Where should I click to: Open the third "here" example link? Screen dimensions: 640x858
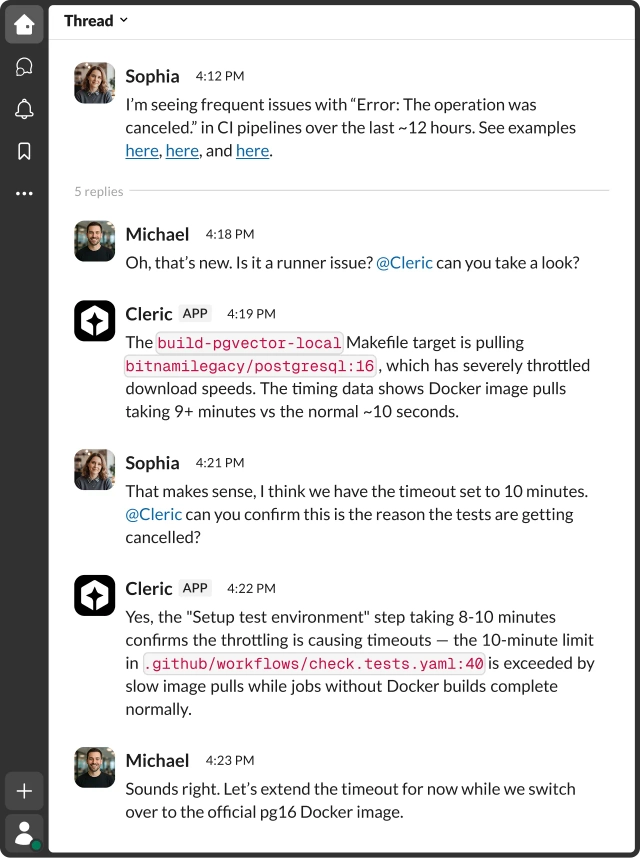(x=252, y=151)
